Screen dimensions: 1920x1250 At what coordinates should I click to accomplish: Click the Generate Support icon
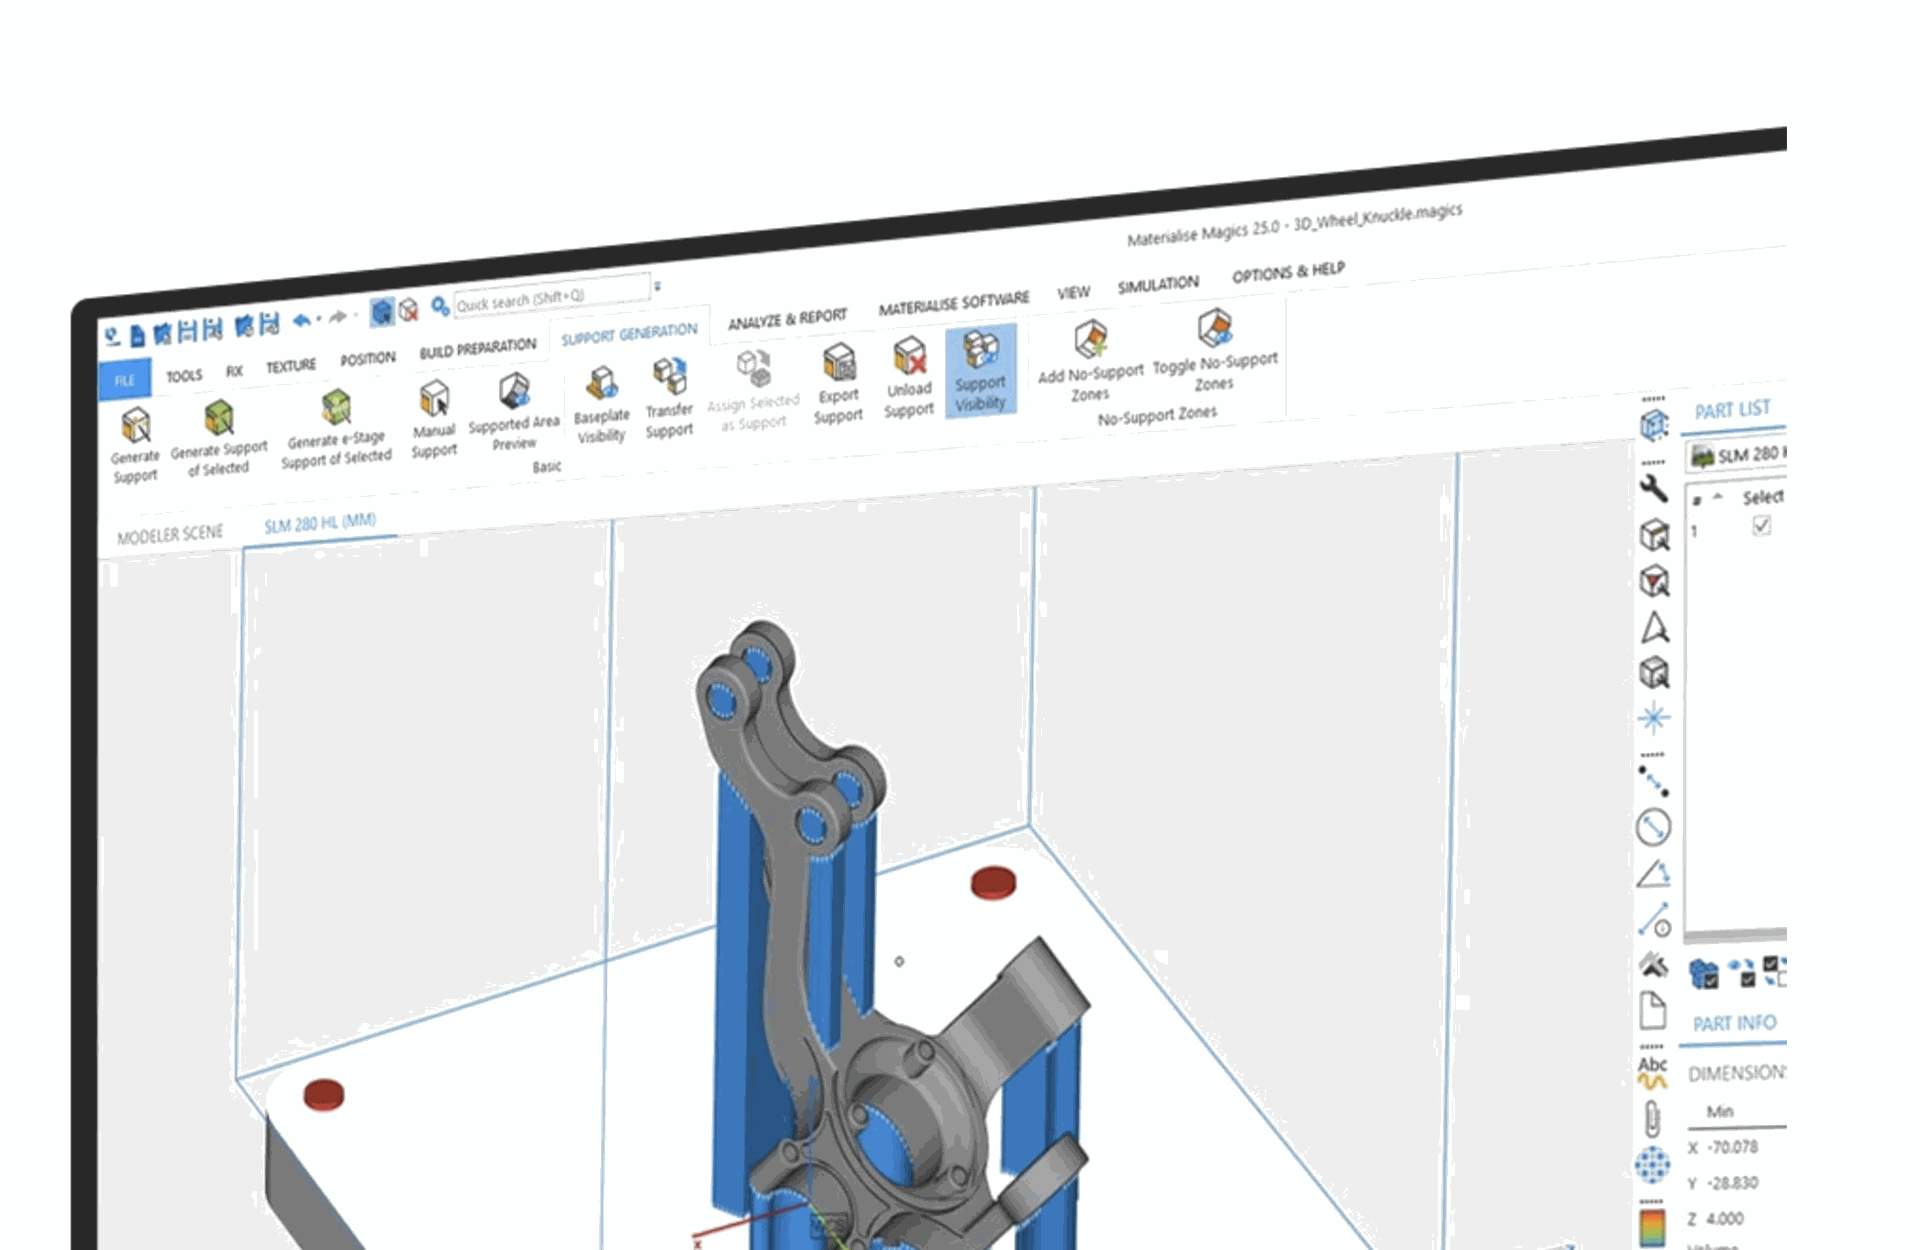click(x=135, y=426)
